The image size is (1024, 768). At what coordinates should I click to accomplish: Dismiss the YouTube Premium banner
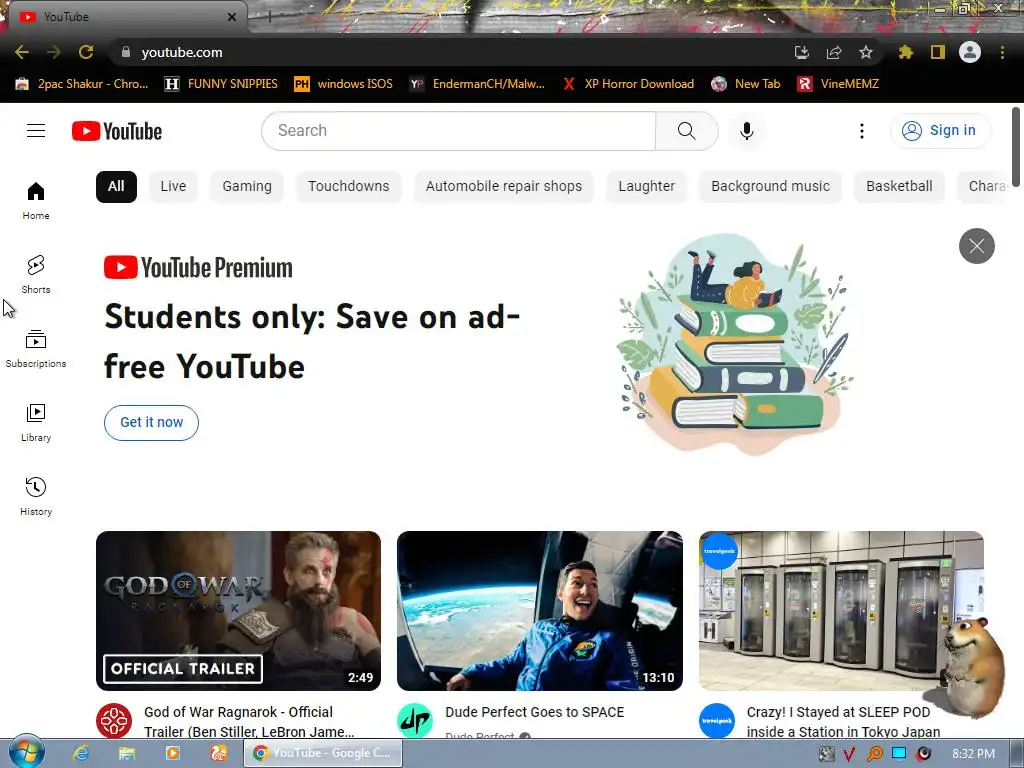pyautogui.click(x=976, y=246)
